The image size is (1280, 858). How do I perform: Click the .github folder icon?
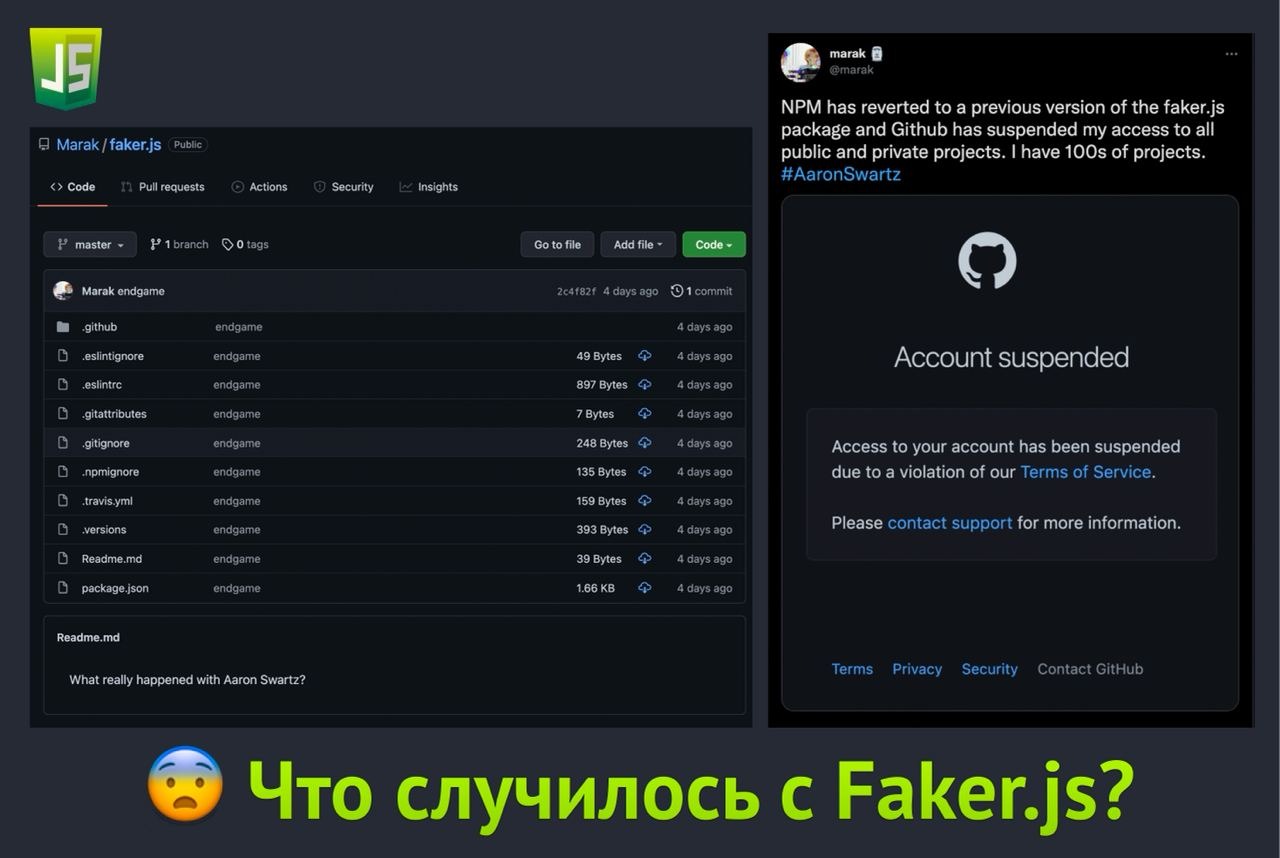point(63,327)
